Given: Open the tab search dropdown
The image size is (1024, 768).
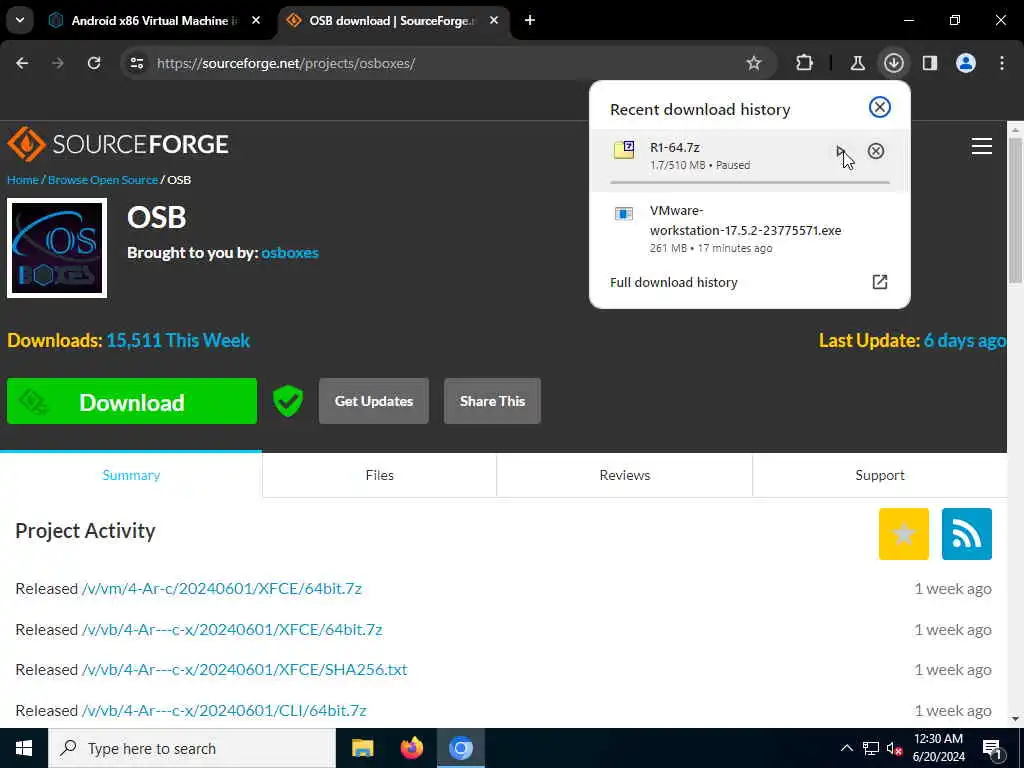Looking at the screenshot, I should (20, 20).
